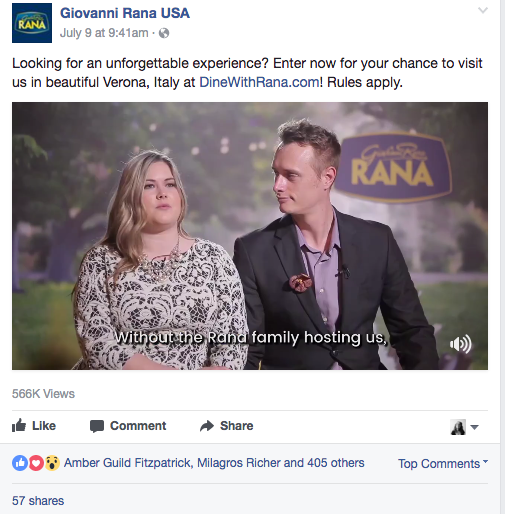Image resolution: width=505 pixels, height=514 pixels.
Task: Click the 57 shares link
Action: pos(38,501)
